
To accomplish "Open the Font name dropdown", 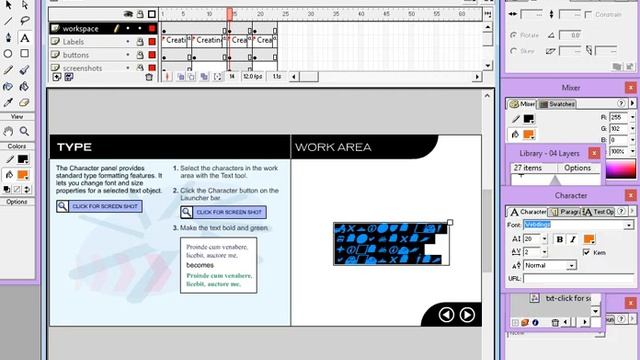I will 629,225.
